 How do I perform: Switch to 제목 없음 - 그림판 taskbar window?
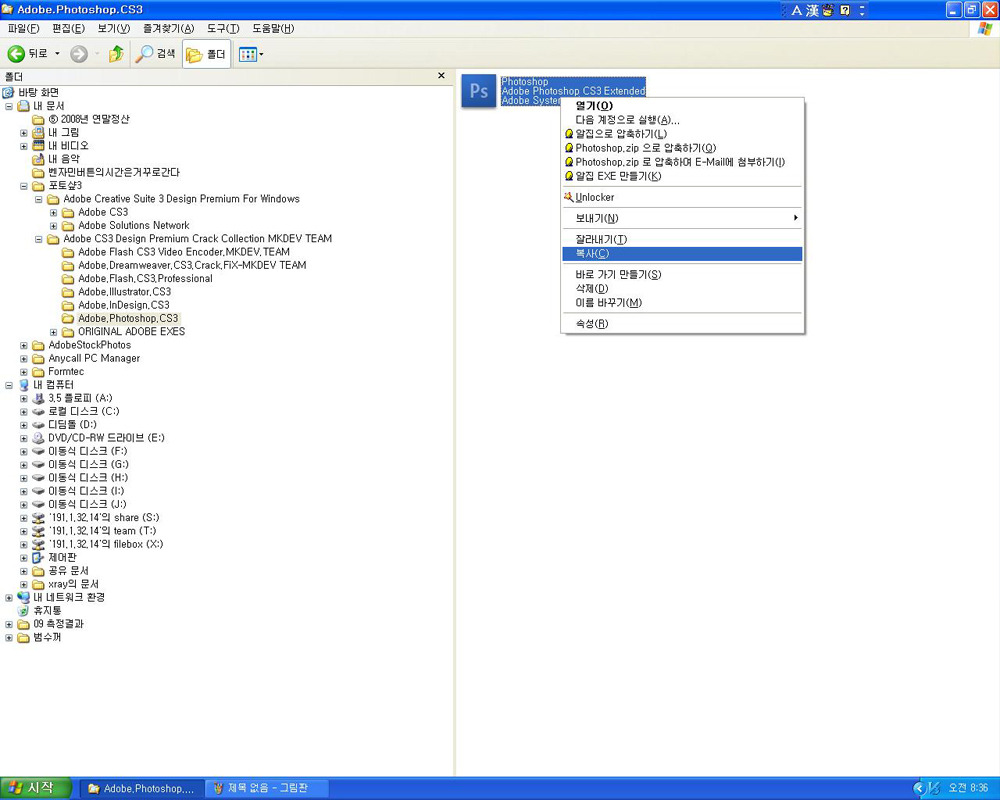[x=268, y=789]
